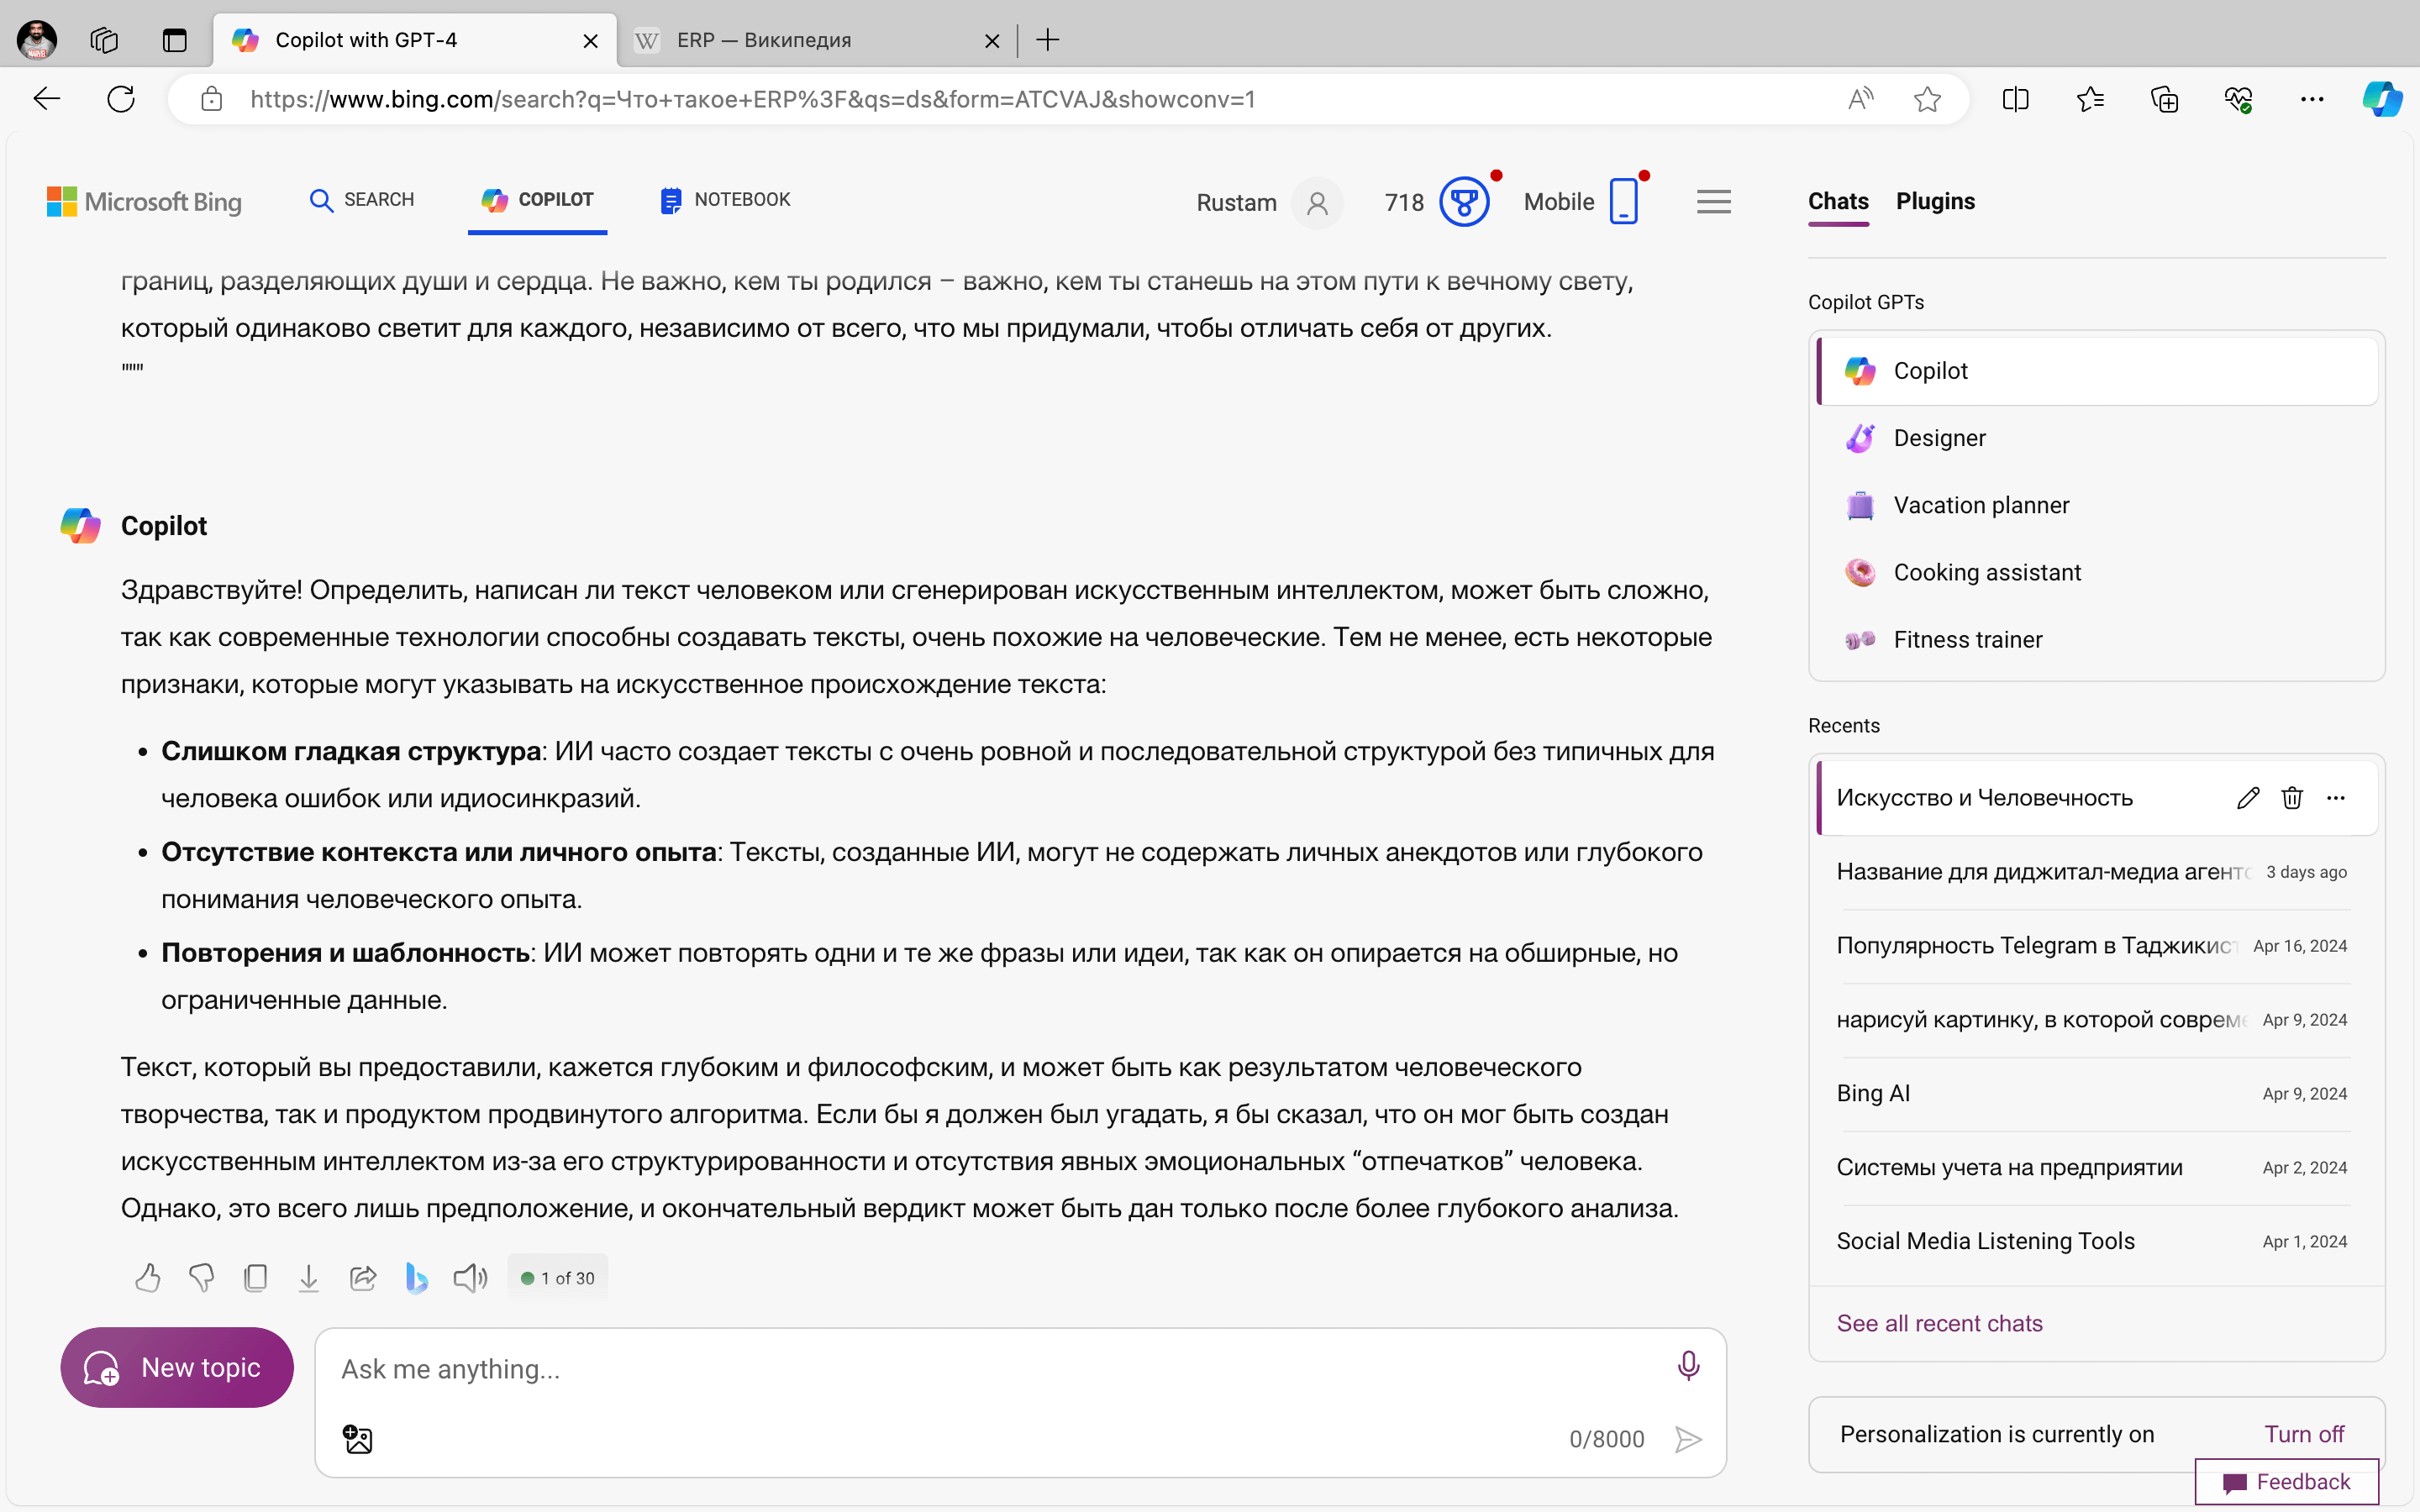2420x1512 pixels.
Task: Close the ERP — Википедия tab
Action: point(992,41)
